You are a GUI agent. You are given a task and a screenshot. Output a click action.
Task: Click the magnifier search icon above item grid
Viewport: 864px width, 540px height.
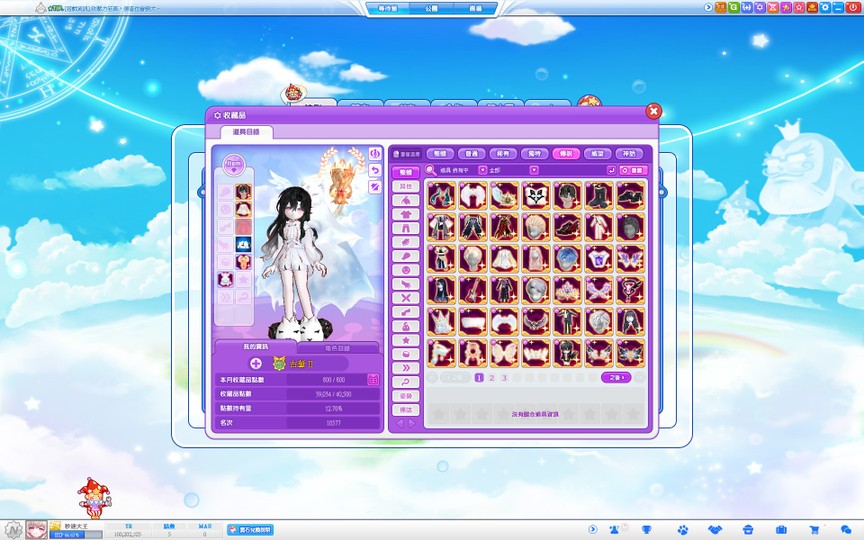(431, 170)
